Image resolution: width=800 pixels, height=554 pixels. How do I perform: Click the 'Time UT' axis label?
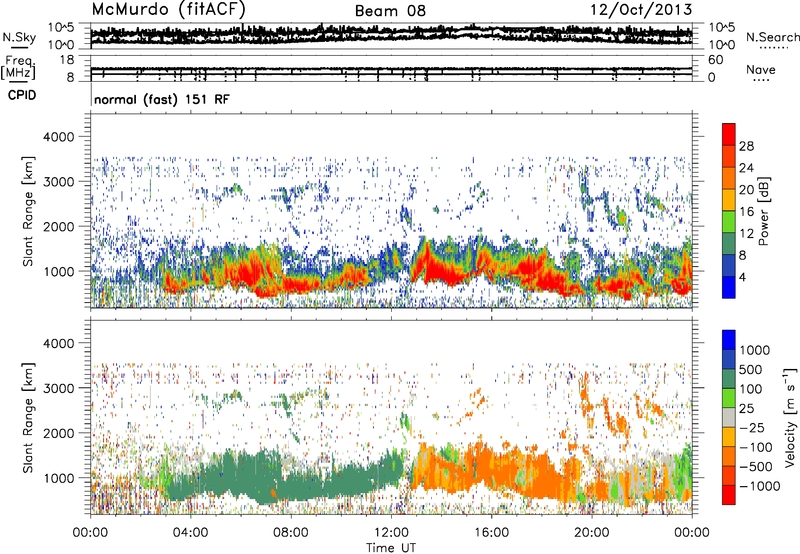391,547
